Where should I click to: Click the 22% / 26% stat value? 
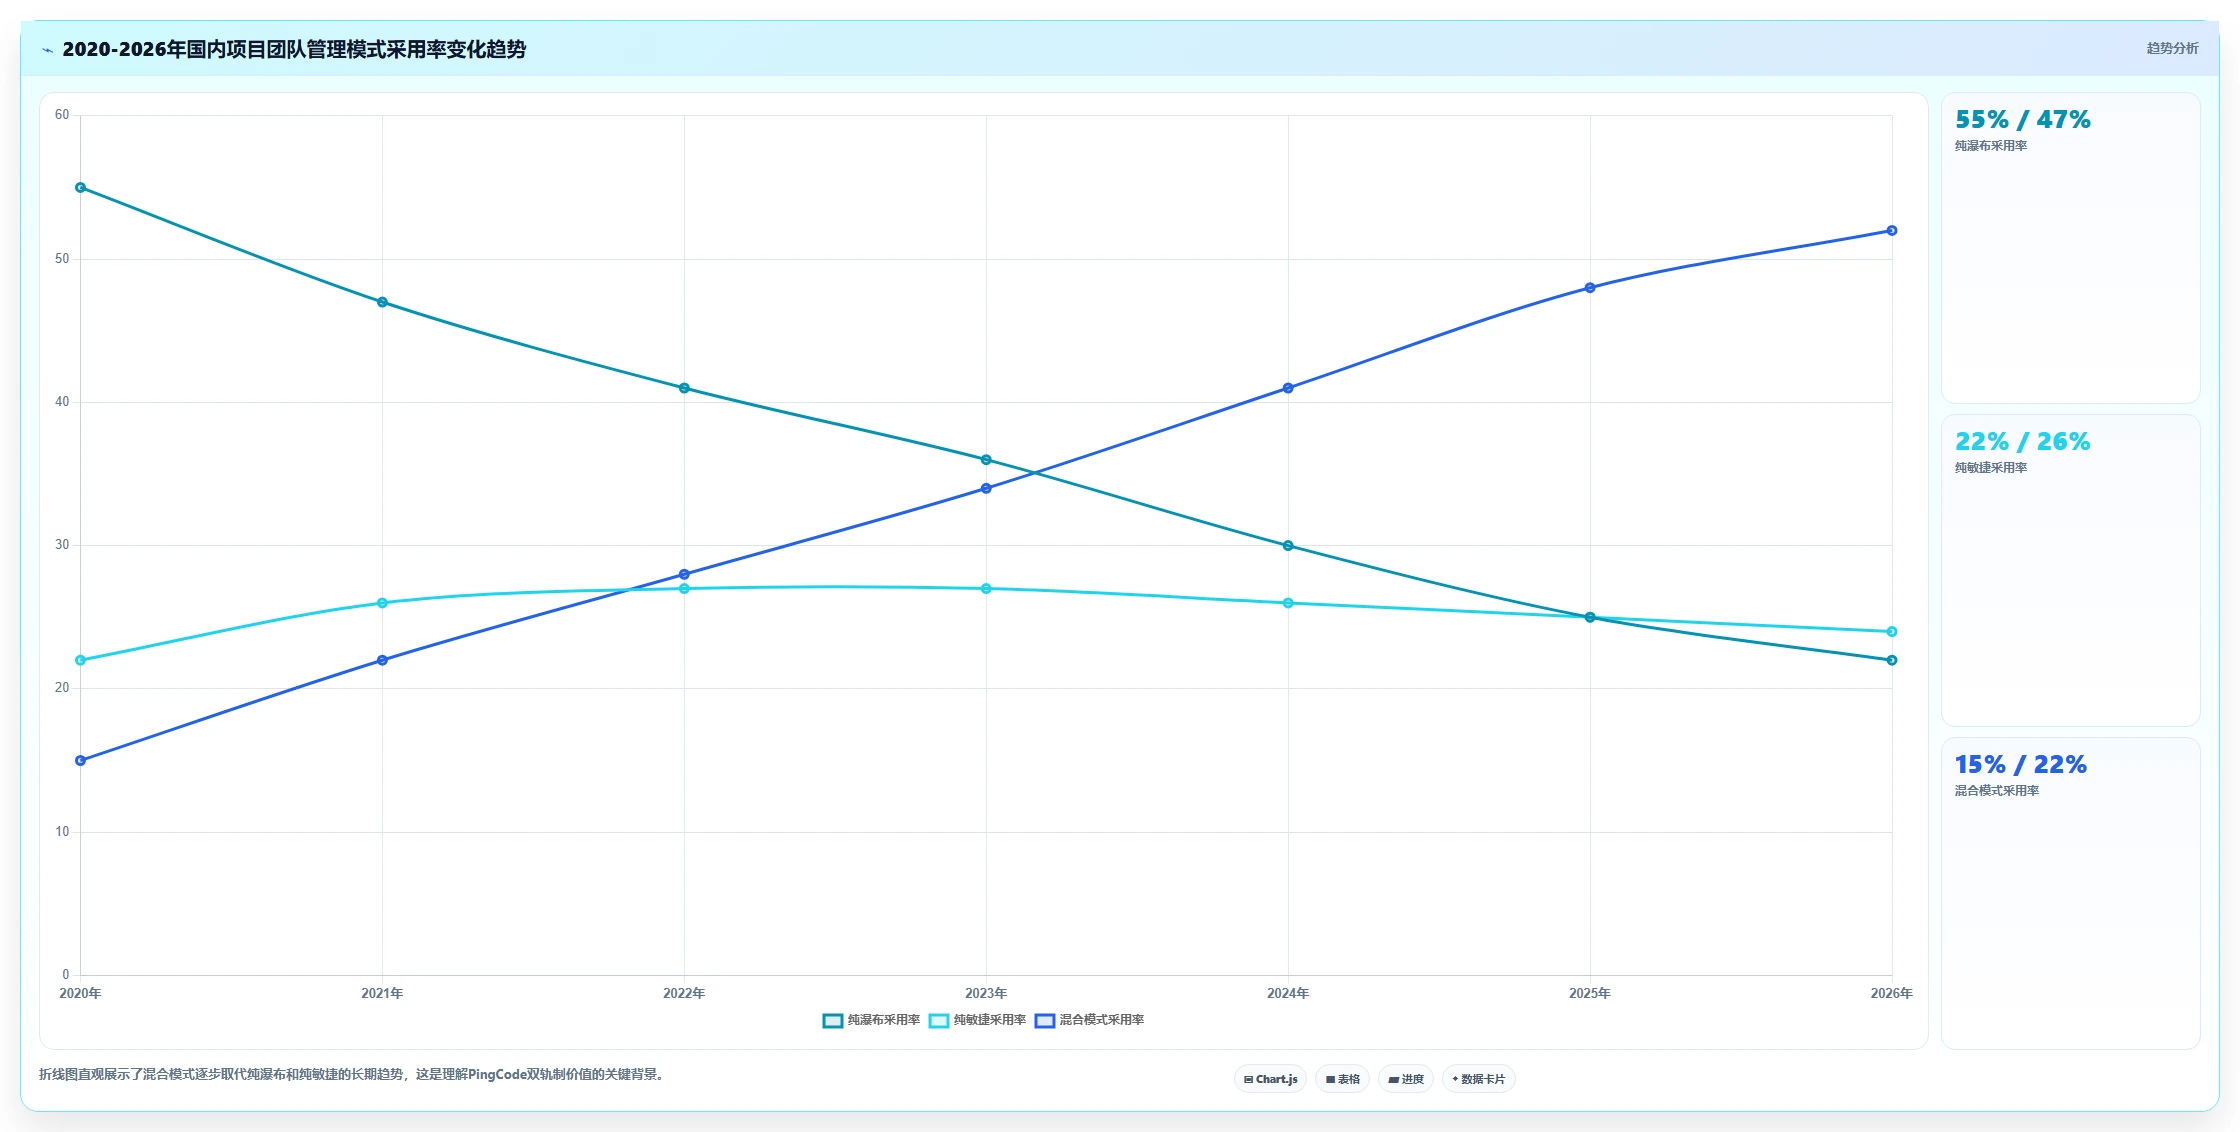2023,442
